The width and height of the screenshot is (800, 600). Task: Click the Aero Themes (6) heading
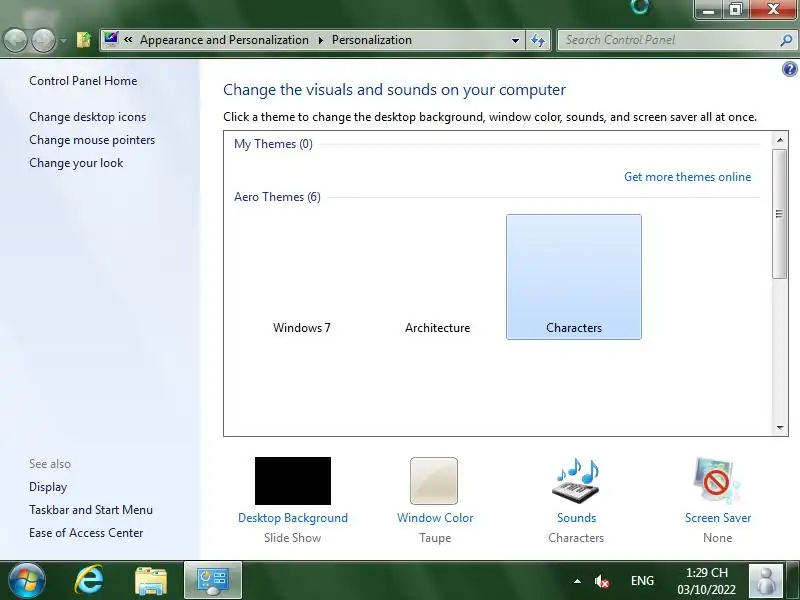[277, 197]
